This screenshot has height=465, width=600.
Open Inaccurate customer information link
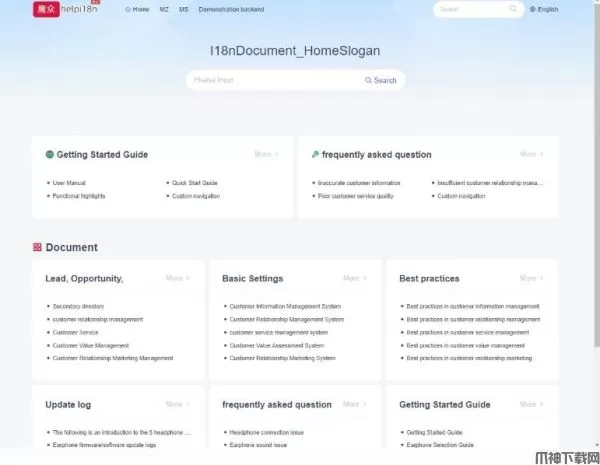tap(359, 183)
